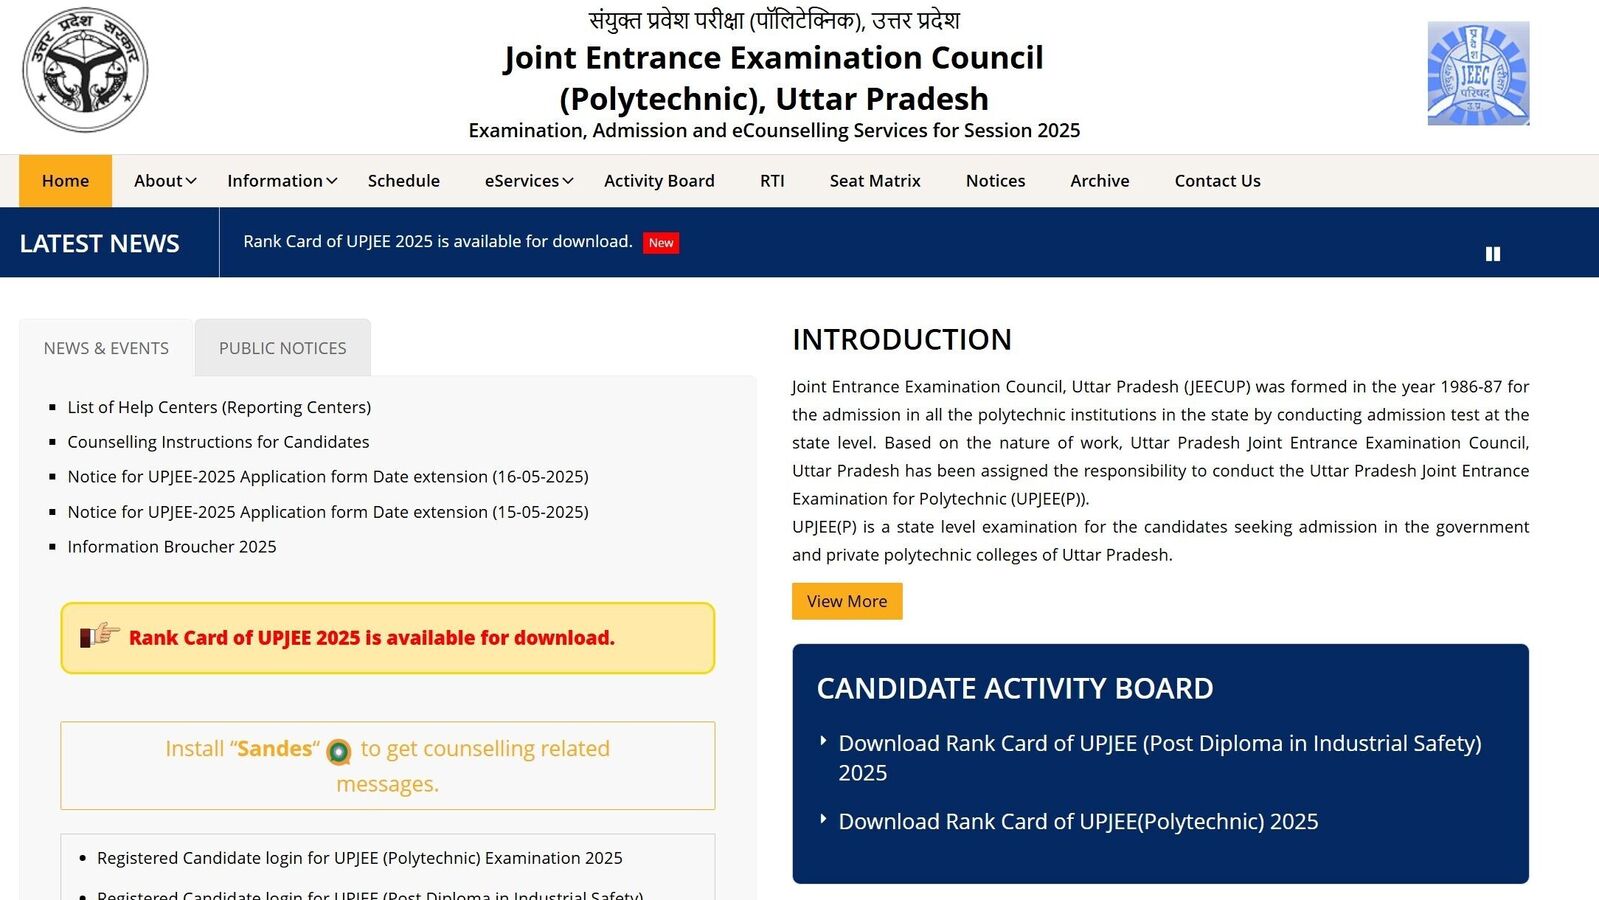Click the red New badge in news

(x=660, y=243)
